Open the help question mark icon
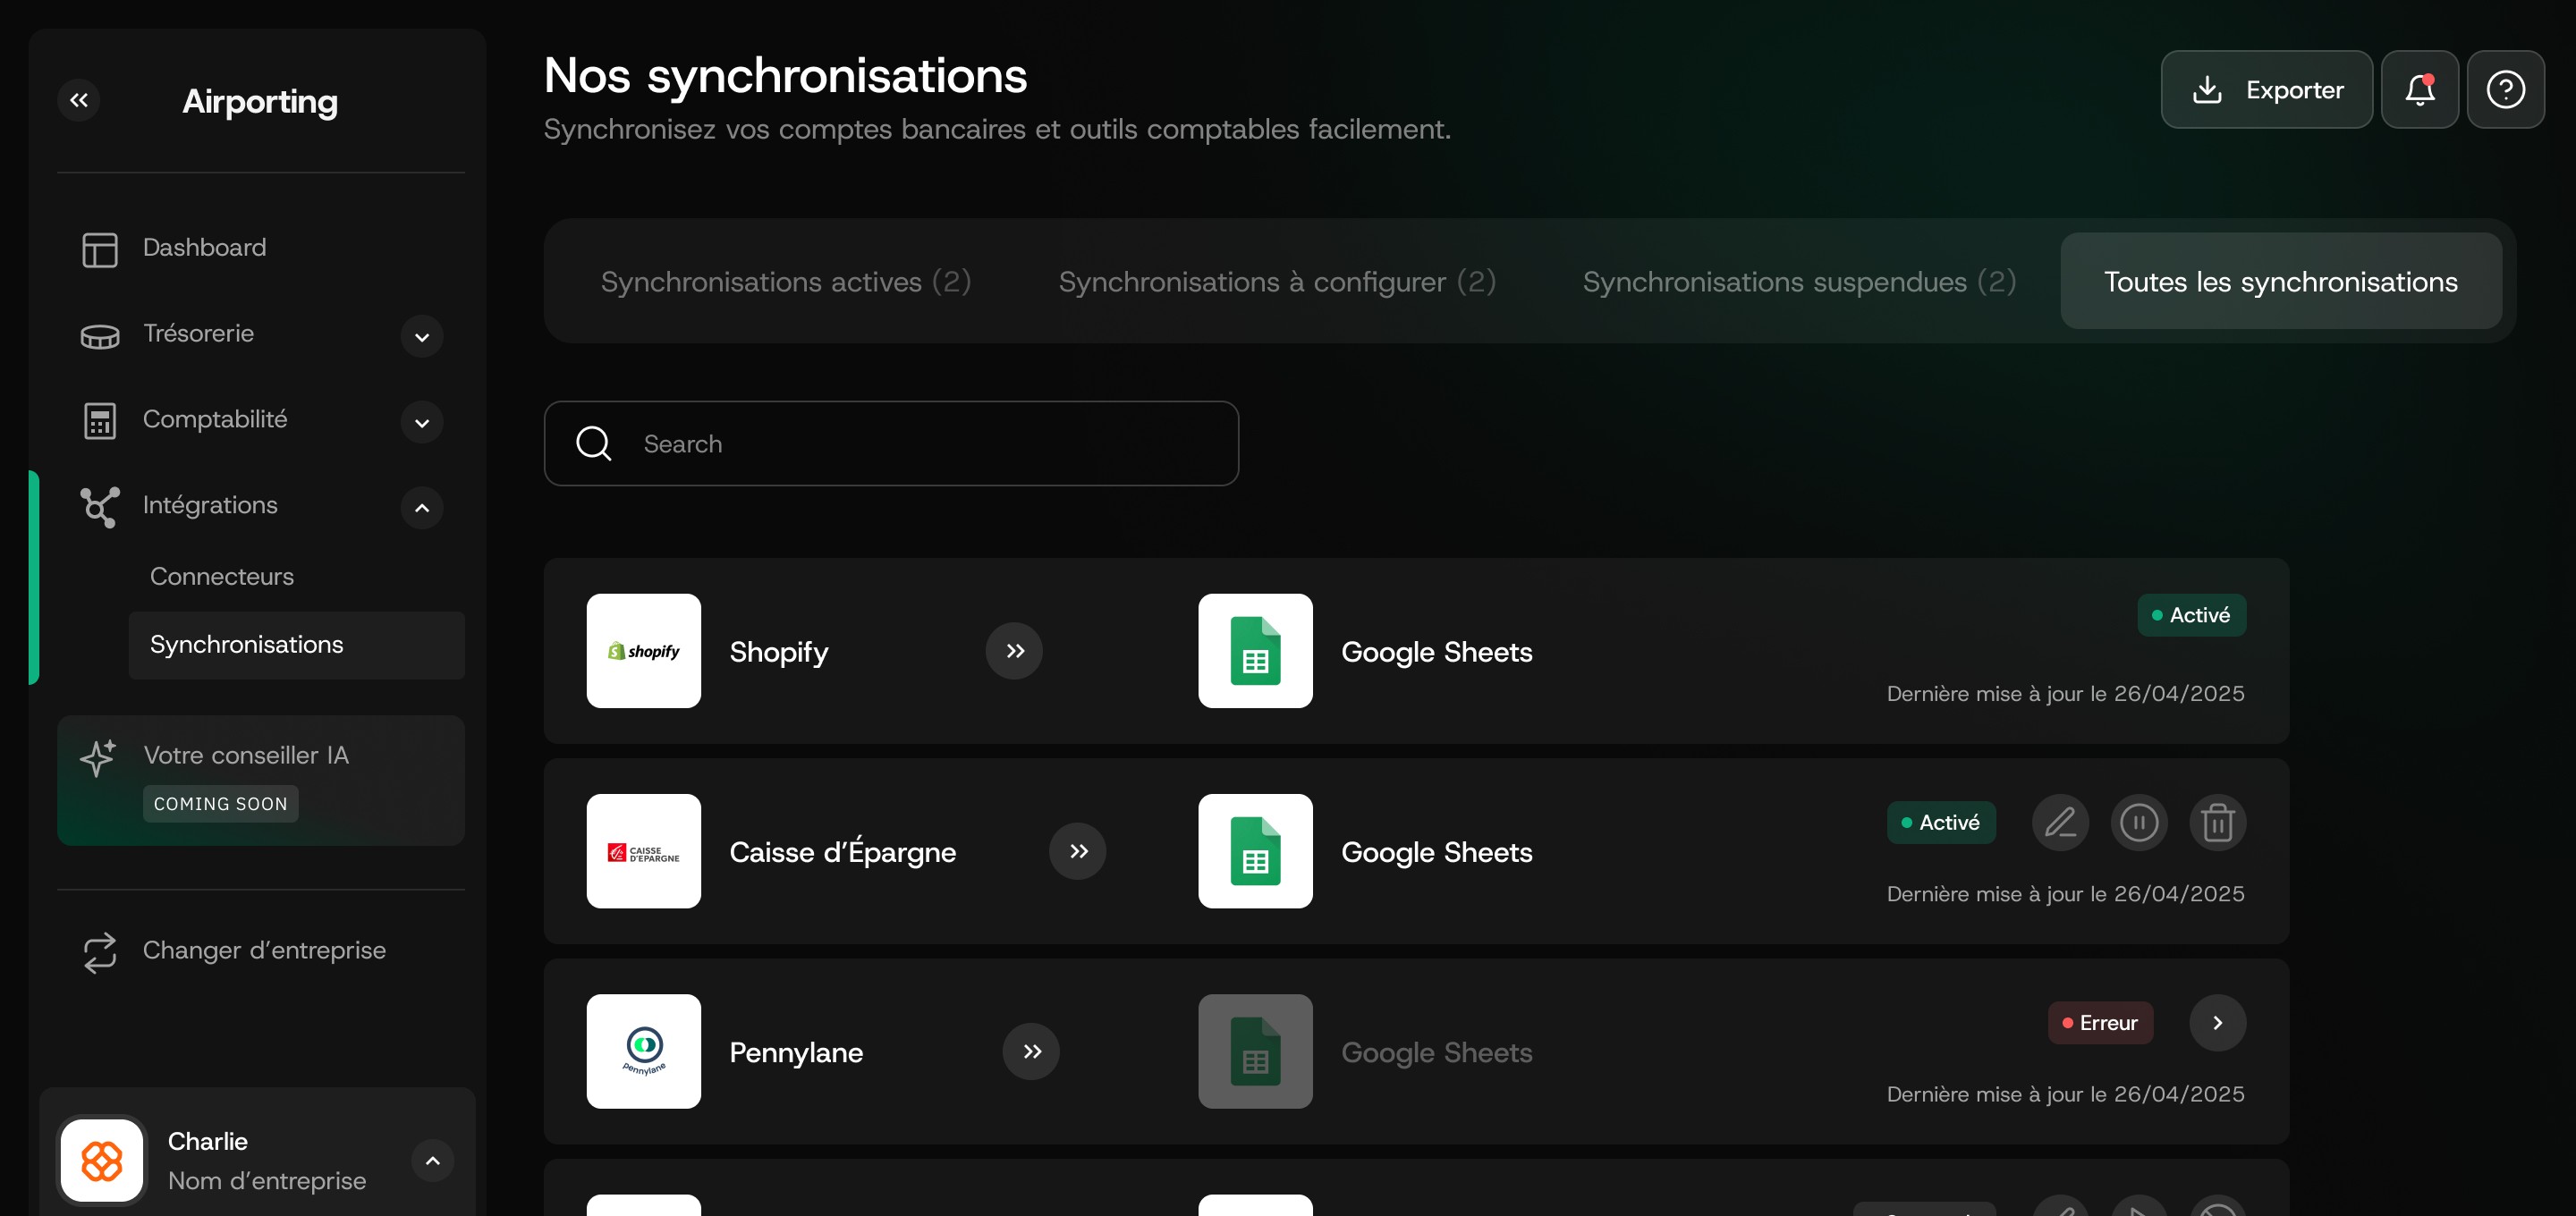 (2505, 90)
